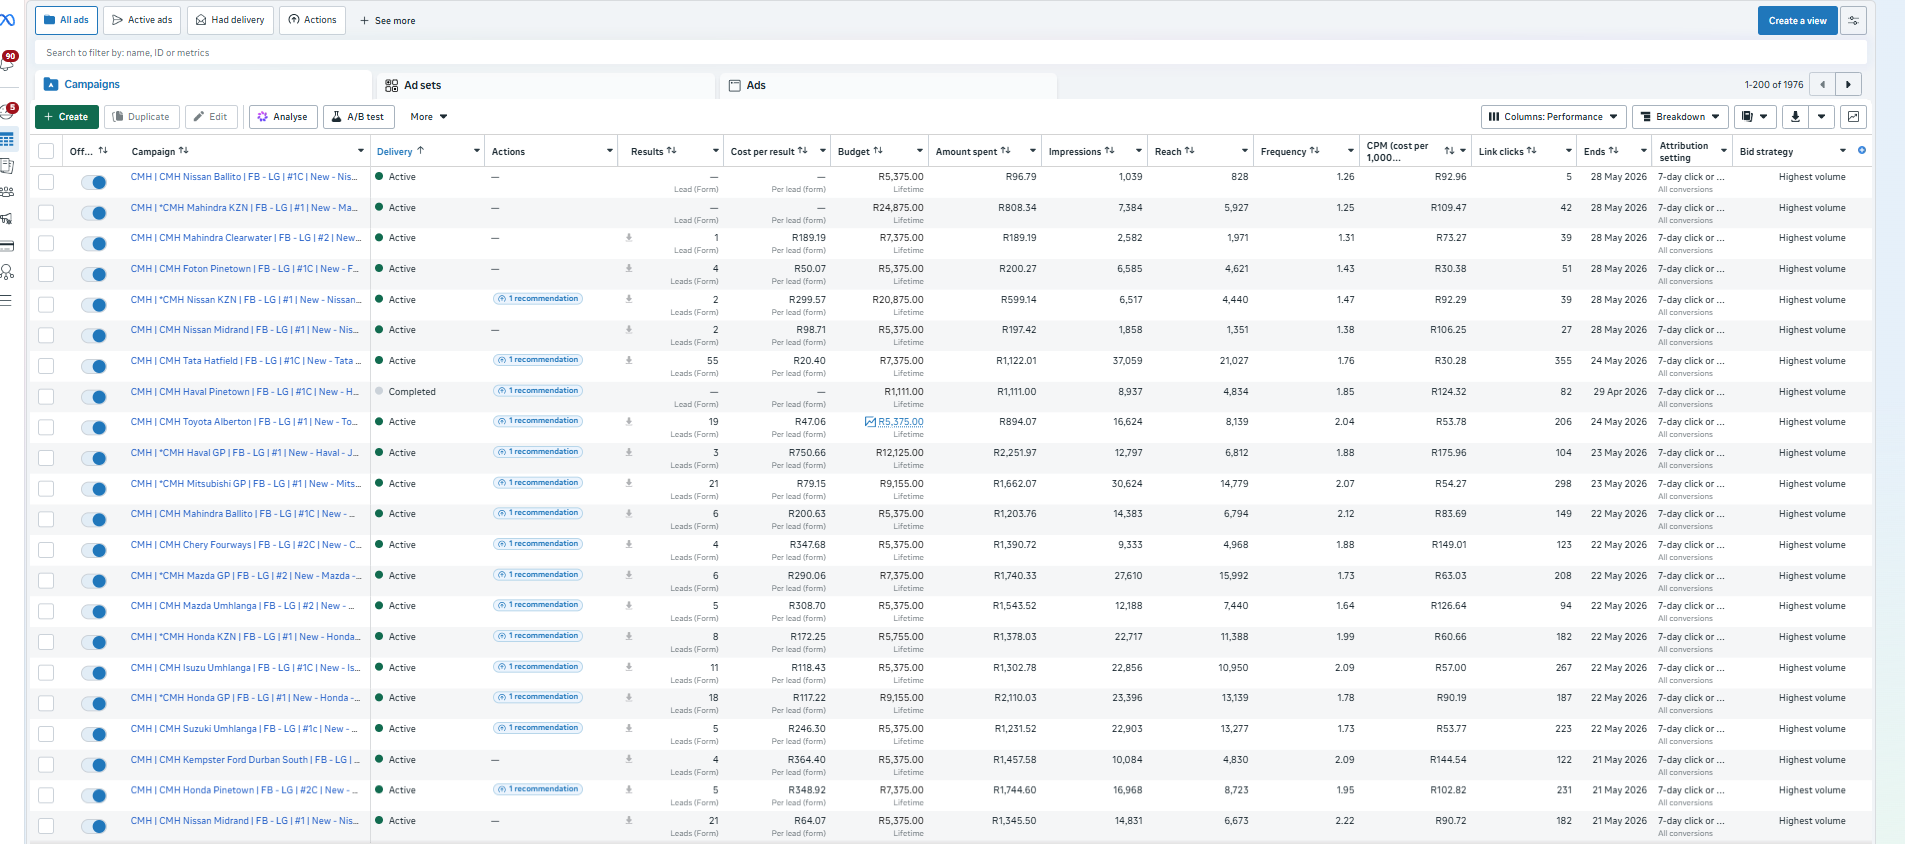The width and height of the screenshot is (1905, 844).
Task: Open the sidebar icon with badge 5
Action: [7, 112]
